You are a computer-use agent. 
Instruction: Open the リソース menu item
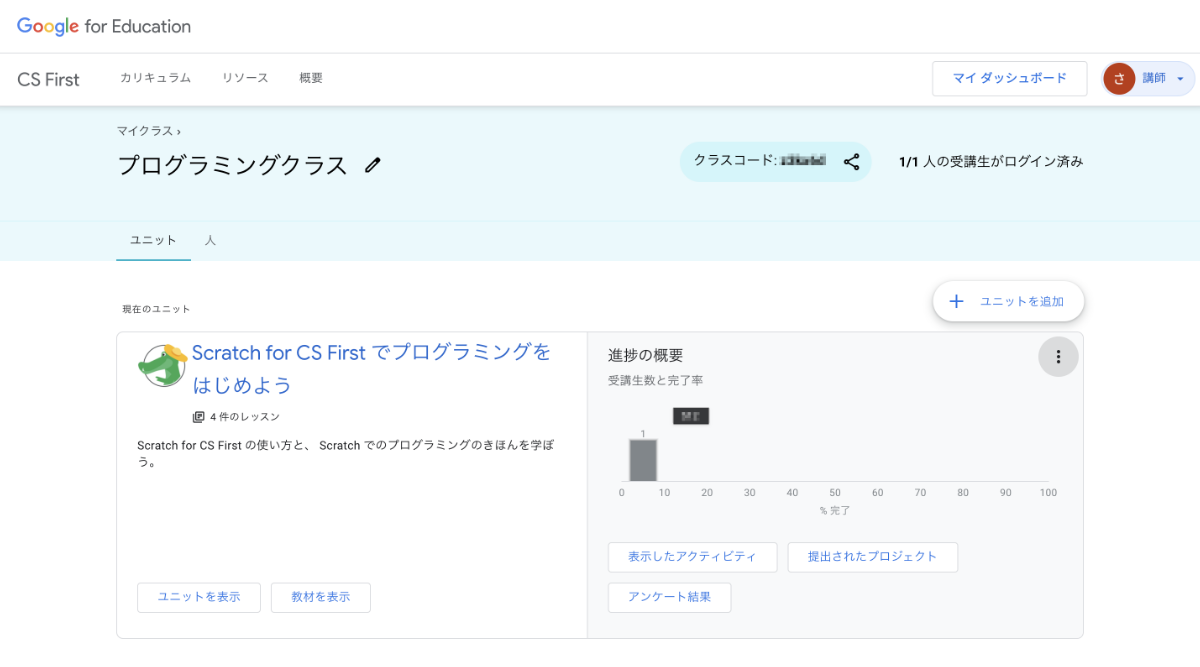click(x=244, y=78)
